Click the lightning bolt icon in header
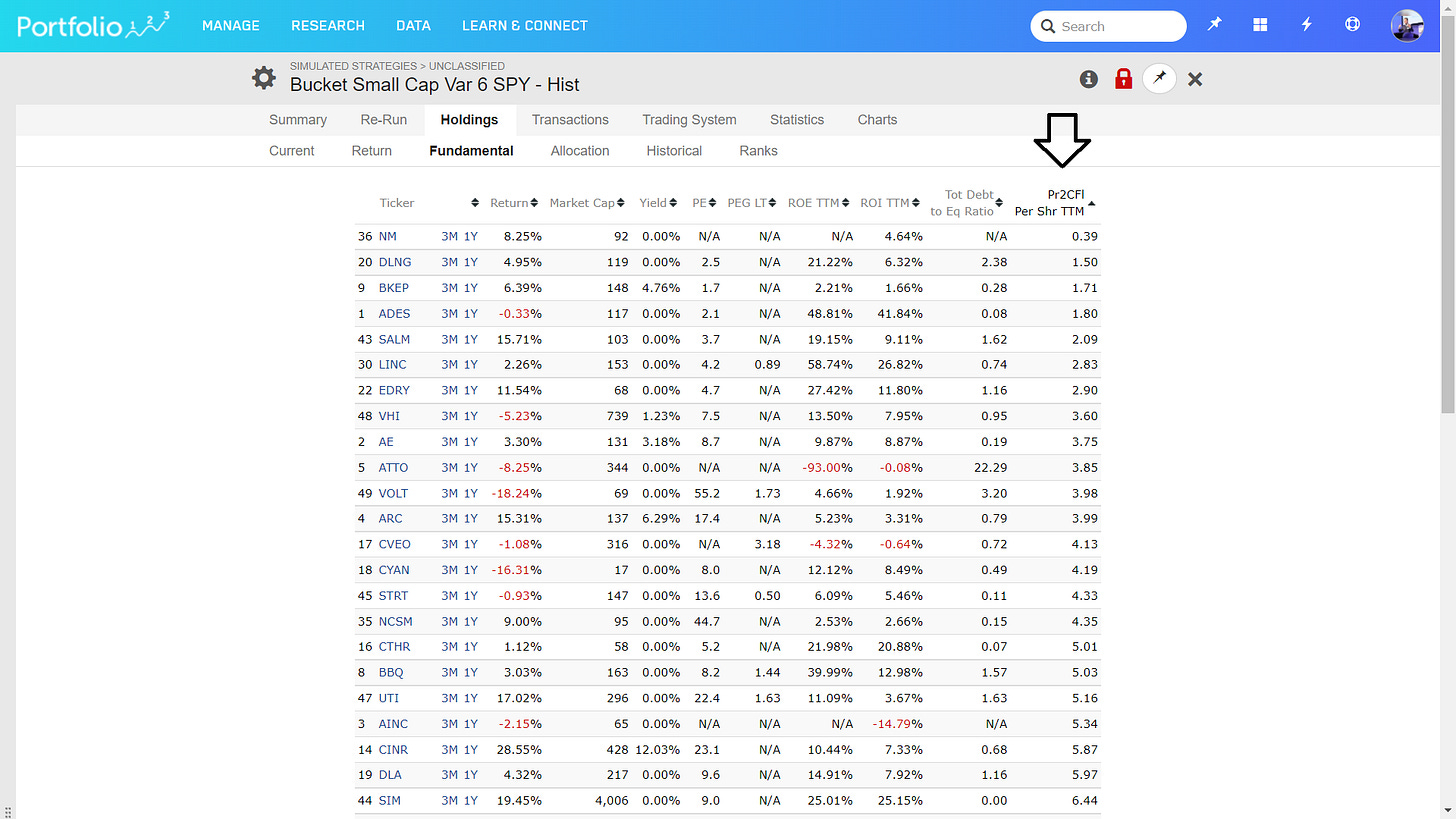Viewport: 1456px width, 819px height. coord(1306,25)
